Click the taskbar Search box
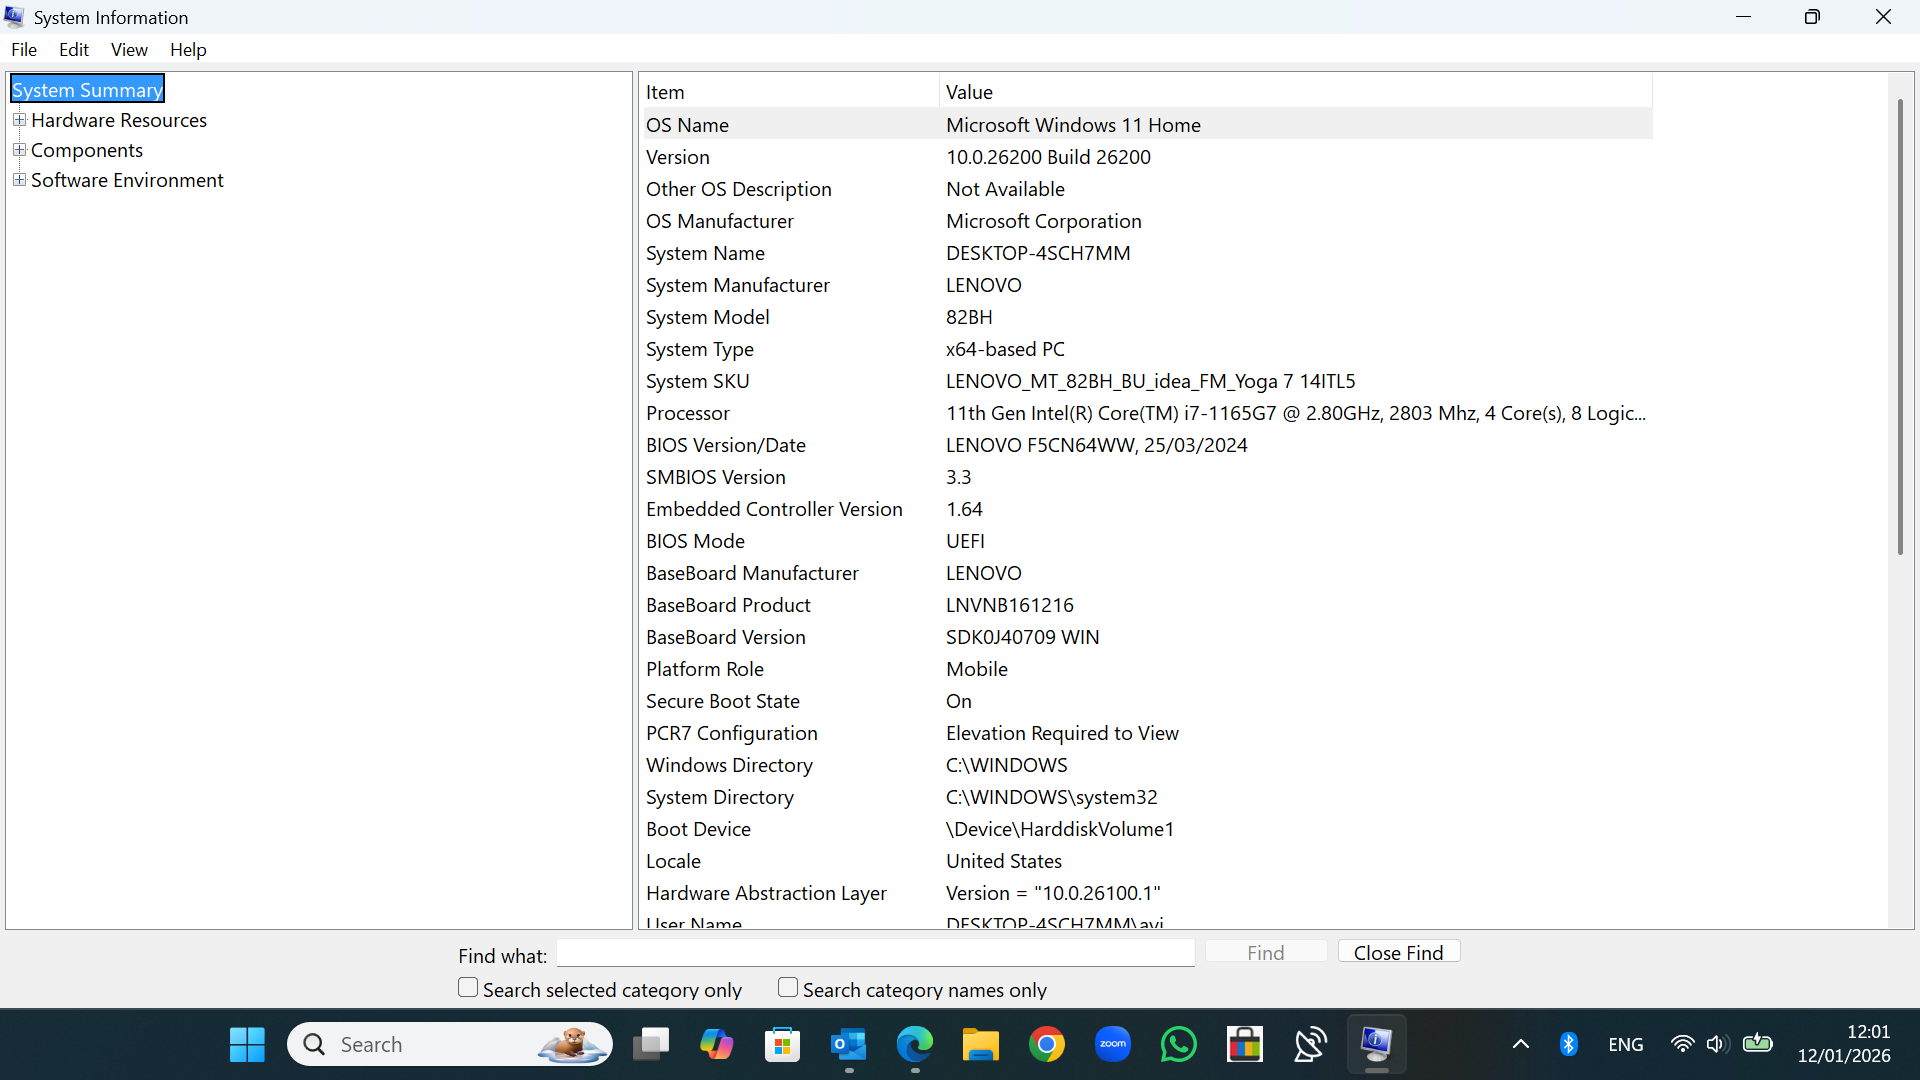 [450, 1044]
